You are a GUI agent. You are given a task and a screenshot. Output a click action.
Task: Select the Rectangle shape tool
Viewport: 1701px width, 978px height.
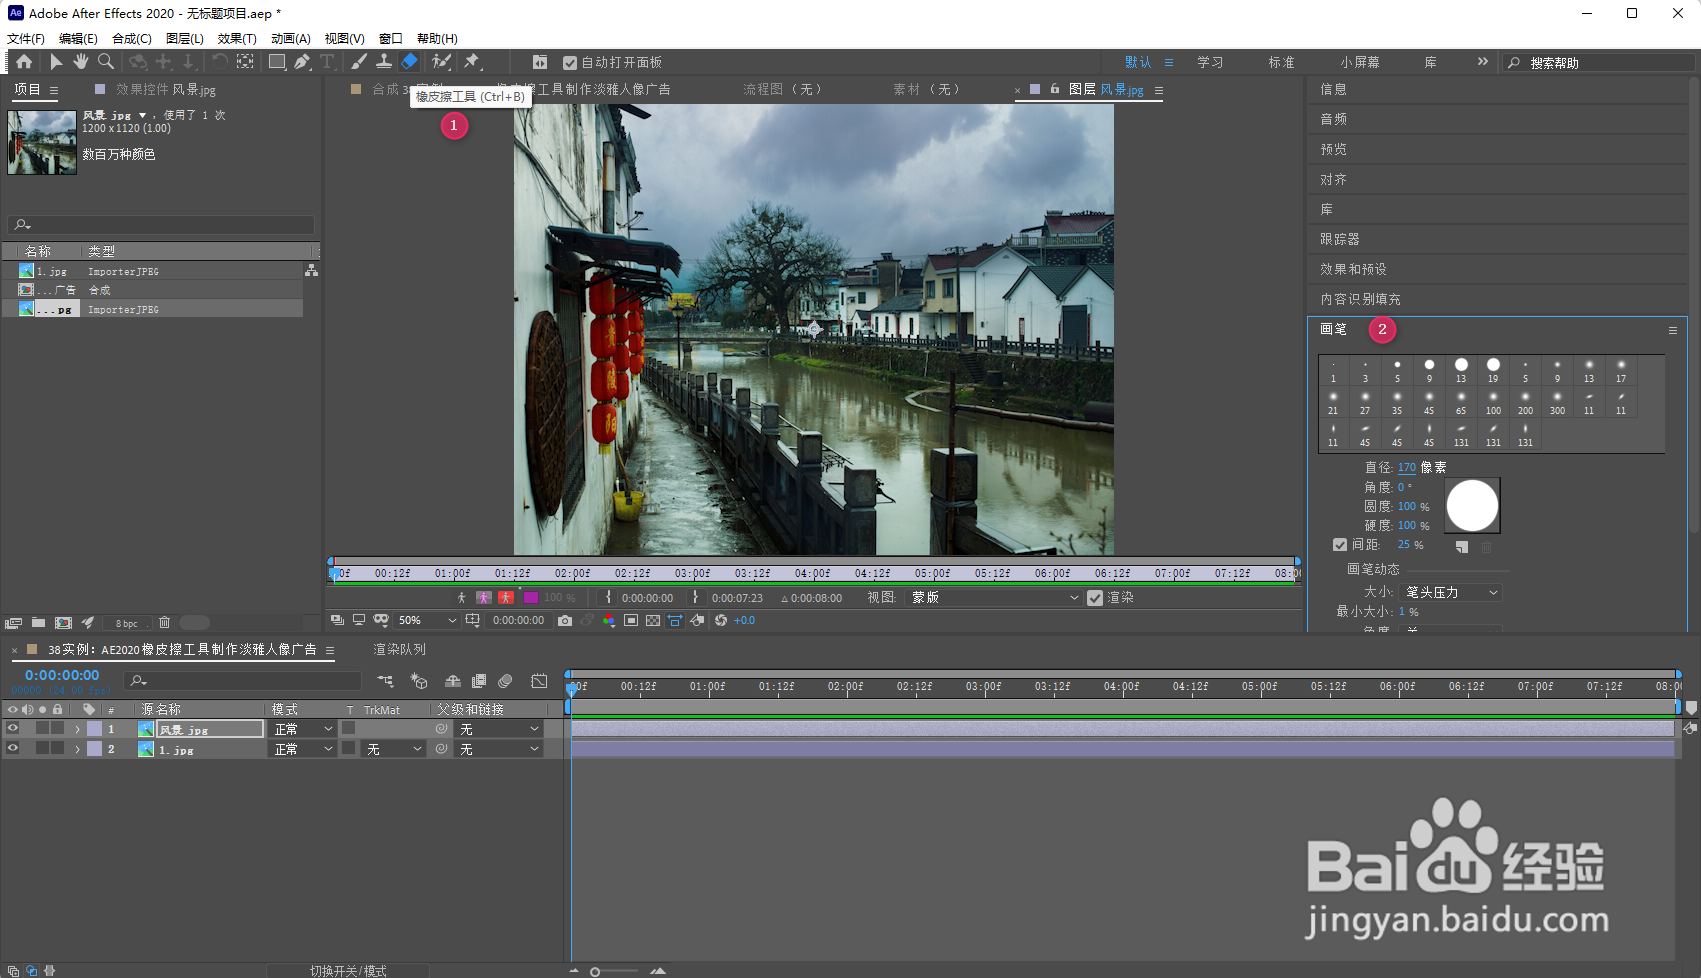tap(277, 62)
